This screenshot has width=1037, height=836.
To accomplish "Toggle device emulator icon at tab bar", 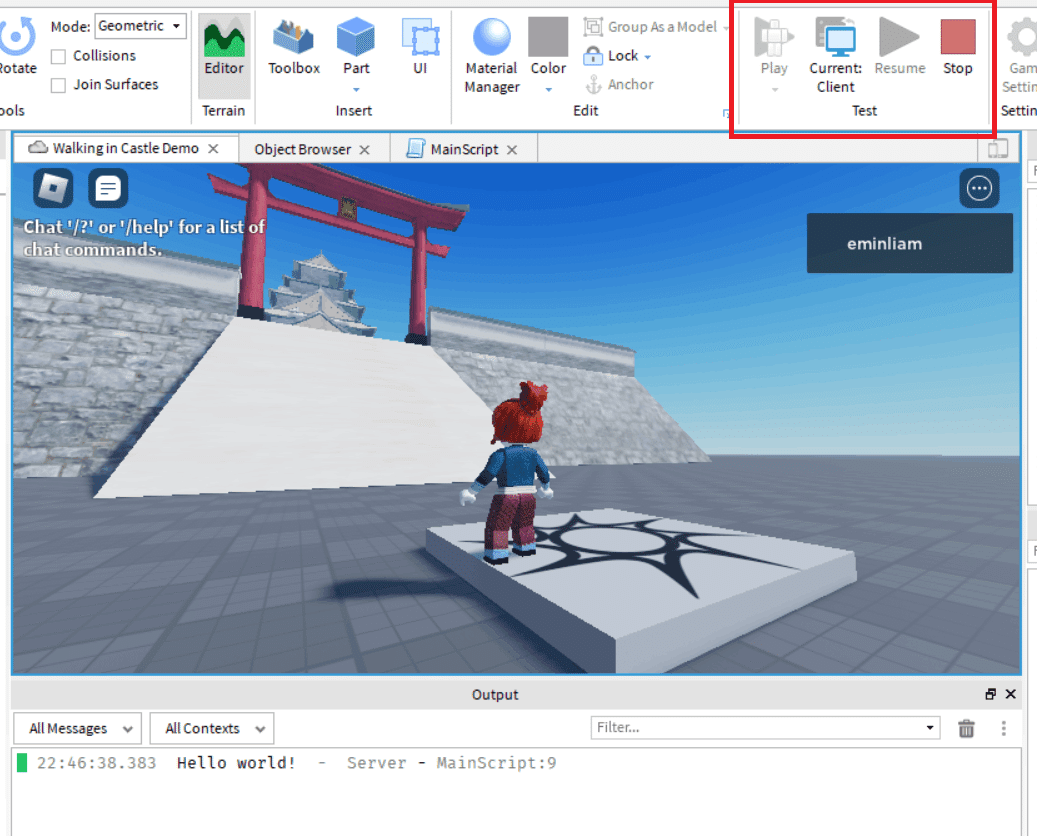I will [998, 149].
